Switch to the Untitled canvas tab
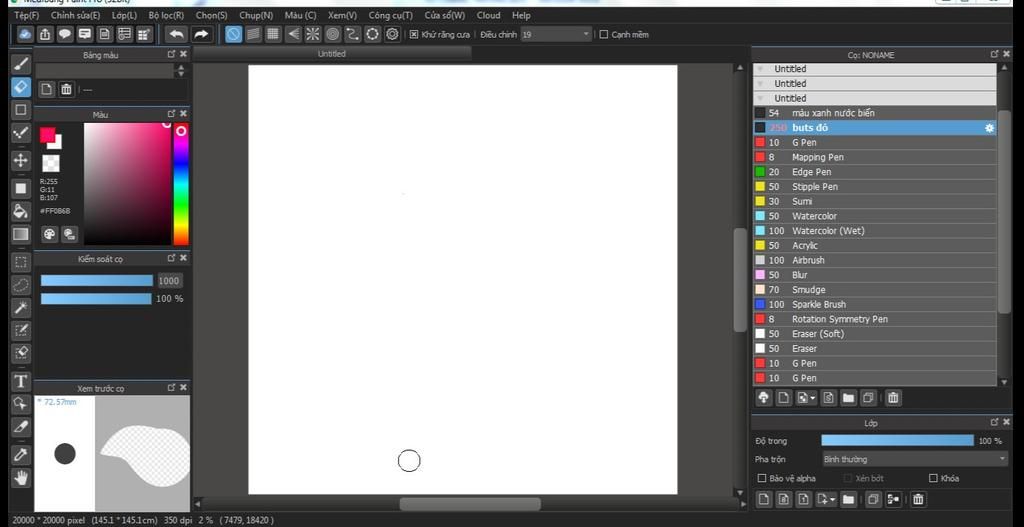Image resolution: width=1024 pixels, height=527 pixels. [332, 54]
